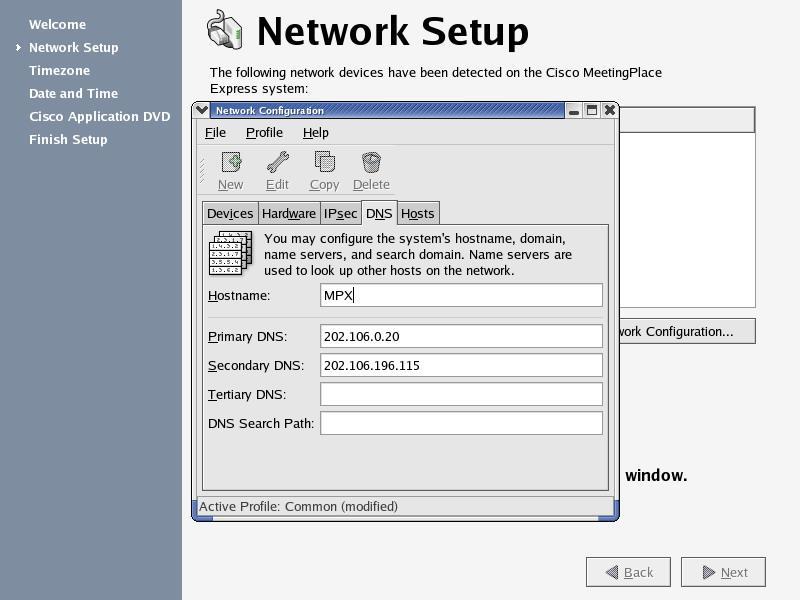This screenshot has height=600, width=800.
Task: Open the Profile menu
Action: pos(264,133)
